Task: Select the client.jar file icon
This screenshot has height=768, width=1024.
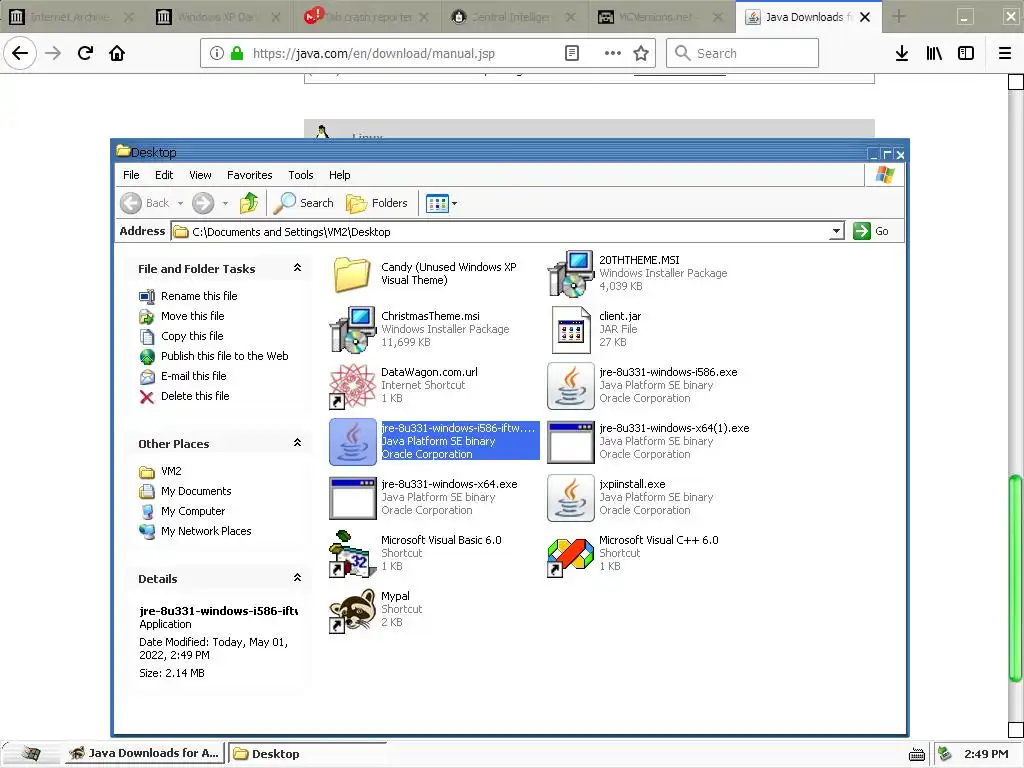Action: [x=570, y=330]
